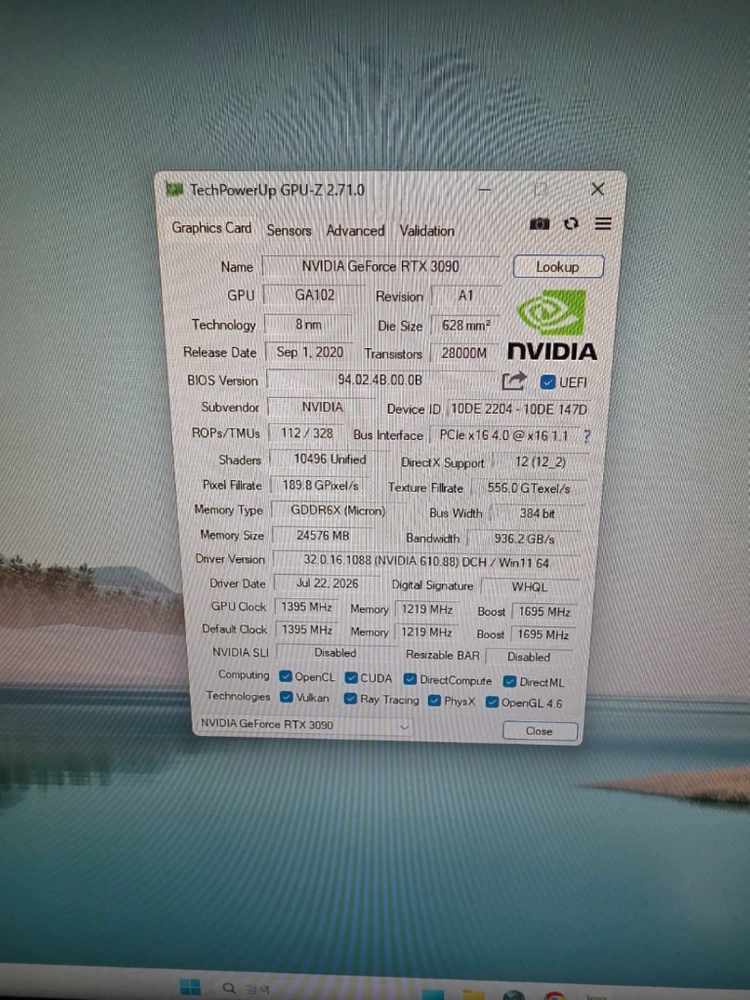Click the Texture Fillrate value 556.0 GTexel/s

tap(529, 488)
